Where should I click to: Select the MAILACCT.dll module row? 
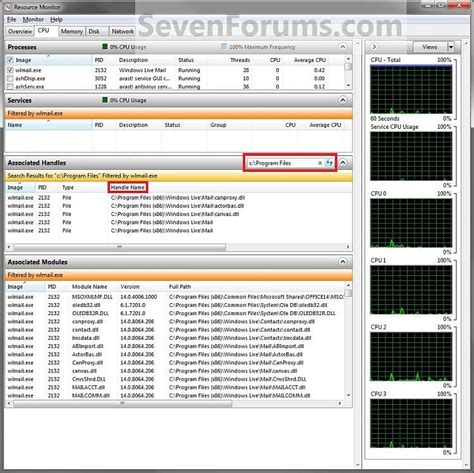175,387
